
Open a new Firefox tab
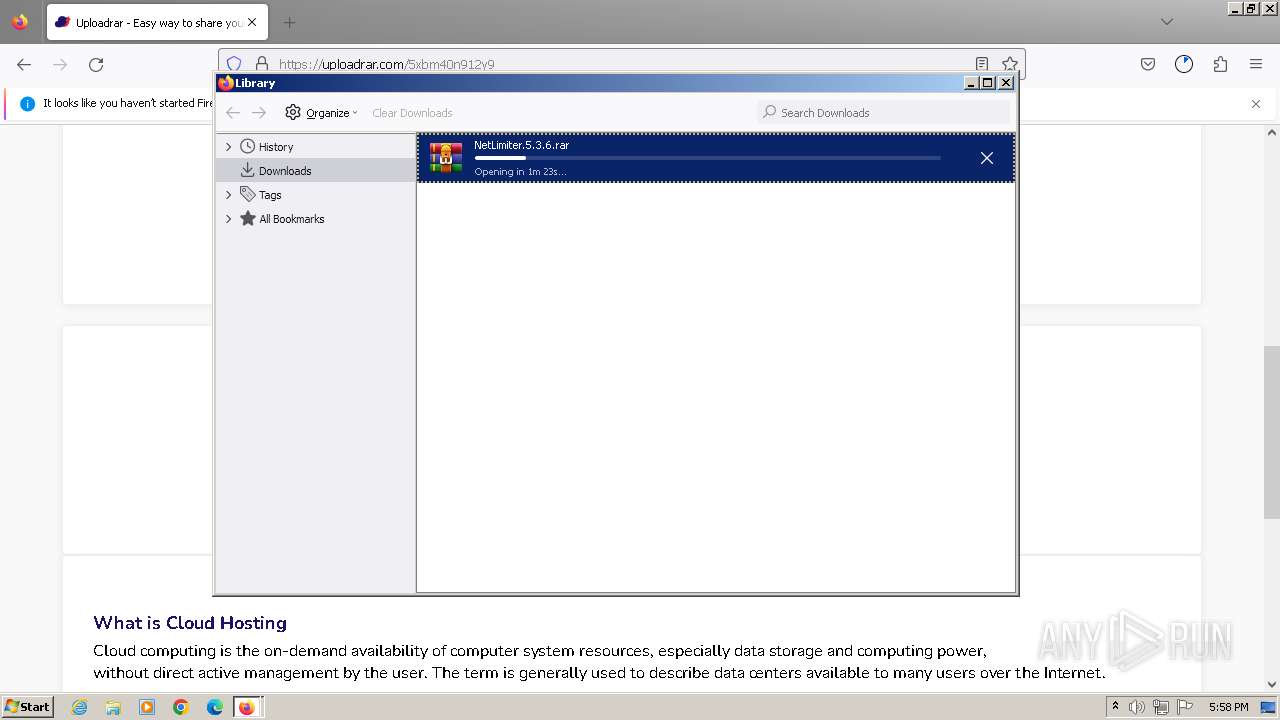(289, 22)
